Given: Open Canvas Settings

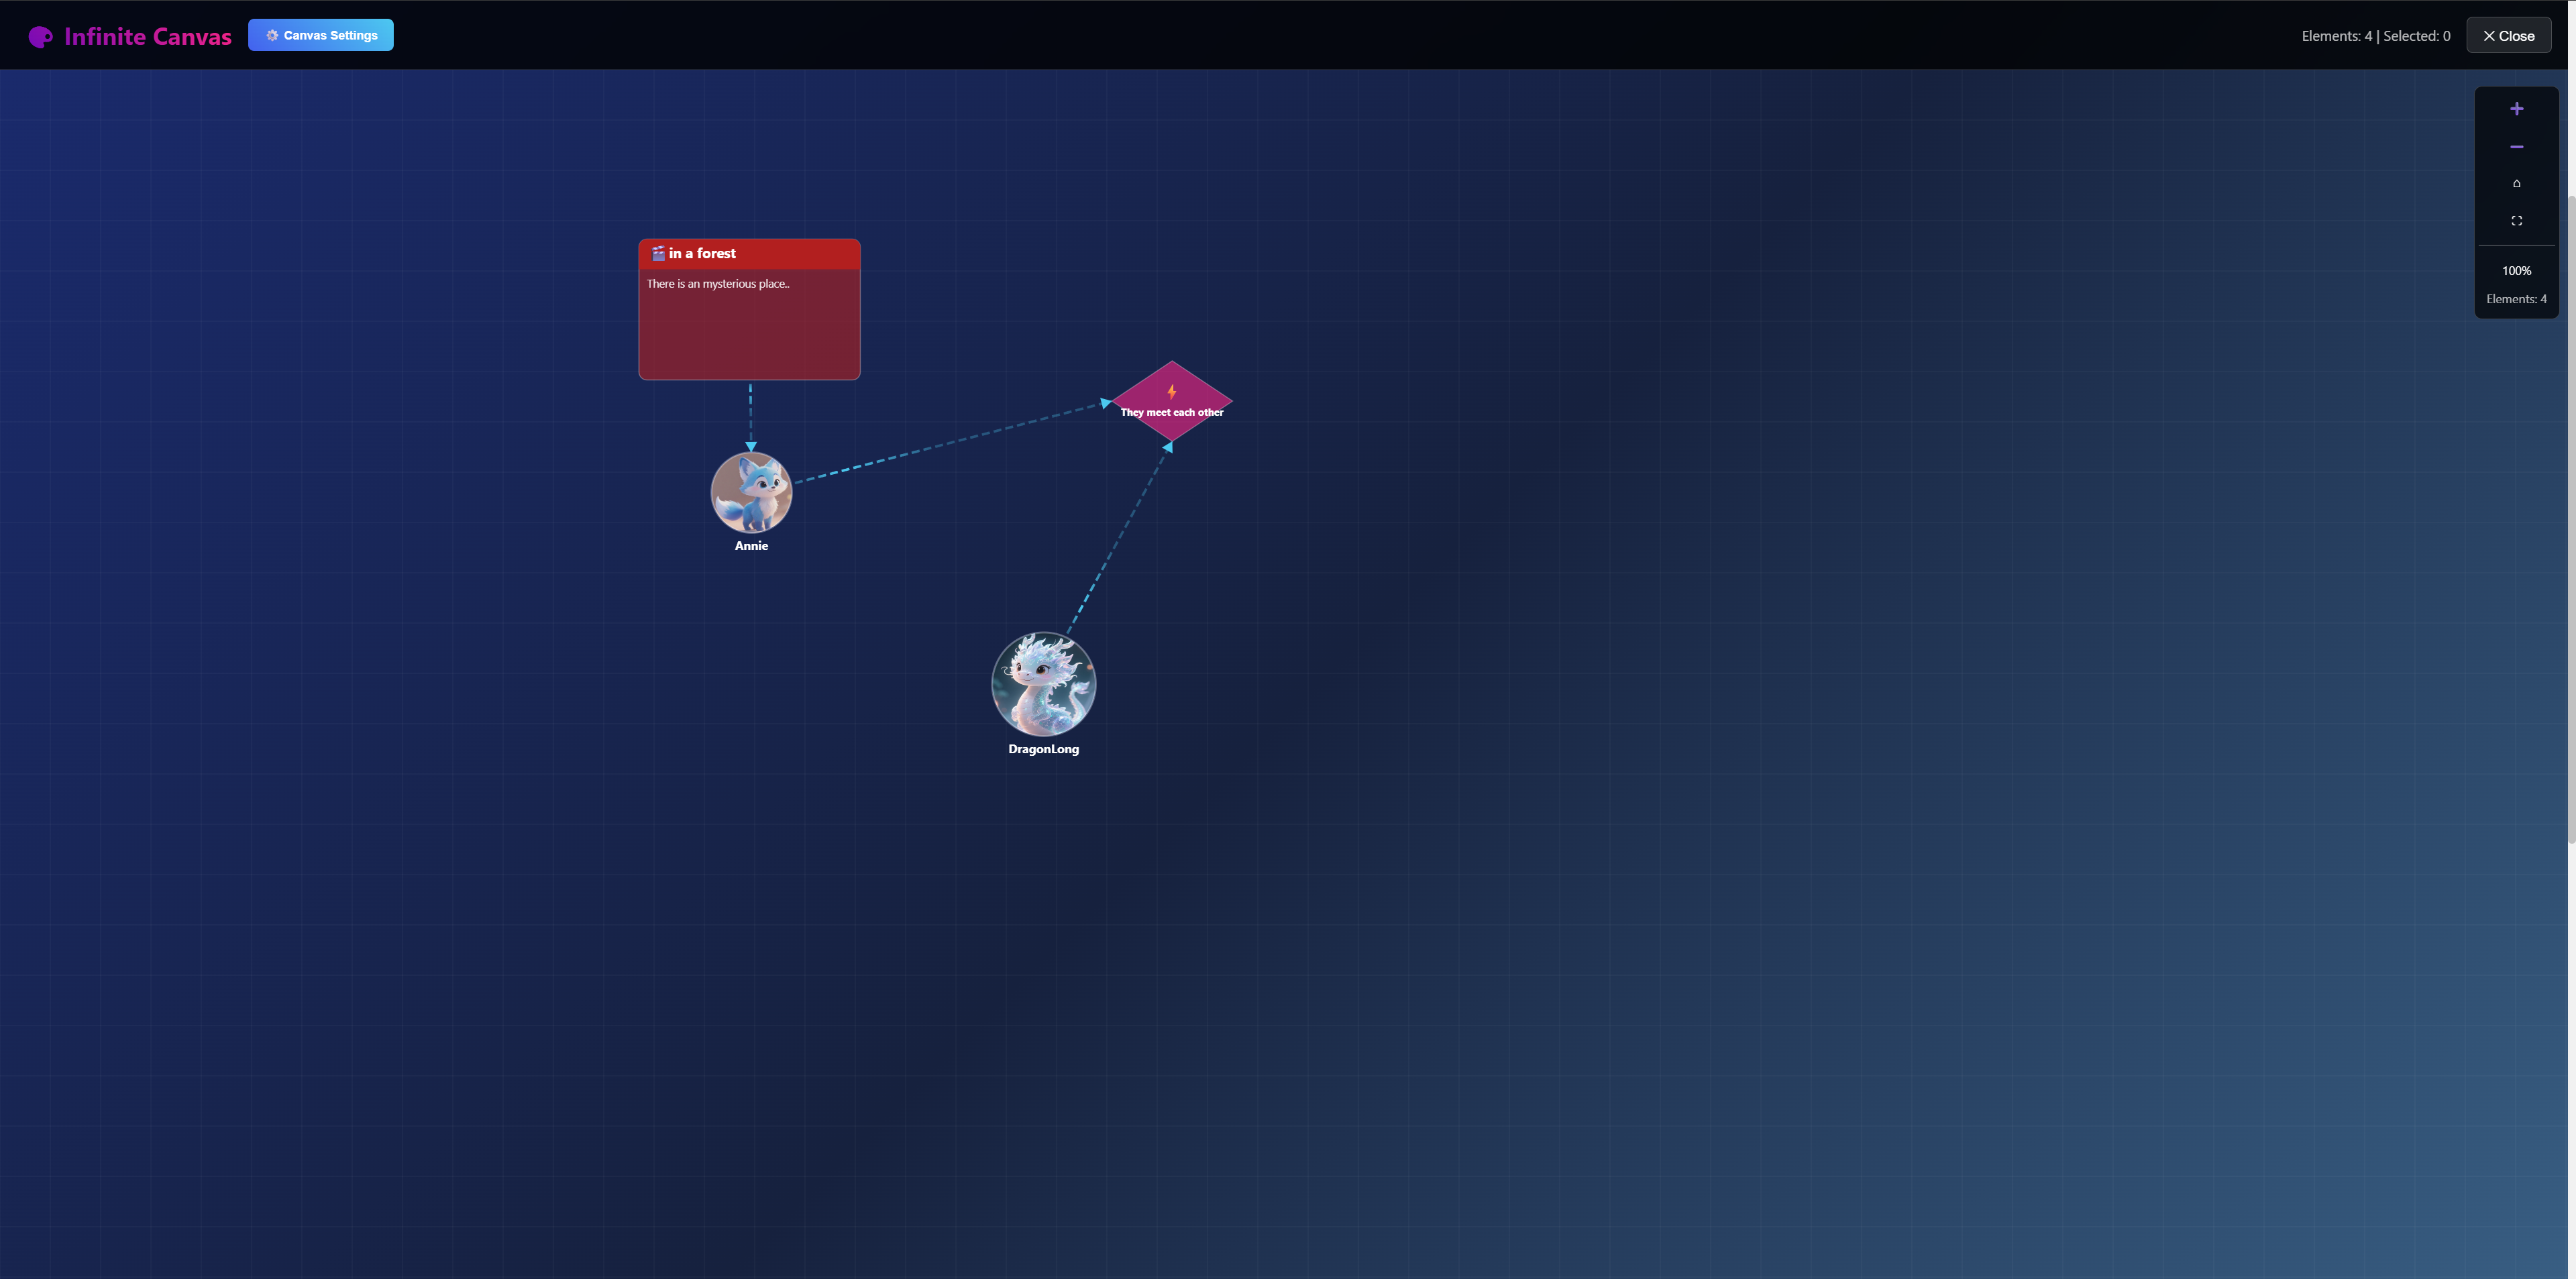Looking at the screenshot, I should click(321, 35).
